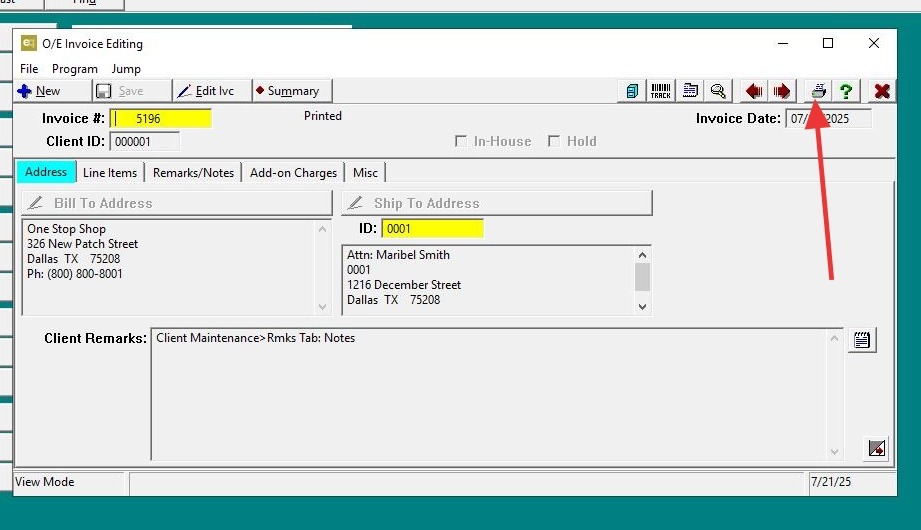Open the barcode Track icon
Image resolution: width=921 pixels, height=530 pixels.
tap(661, 91)
